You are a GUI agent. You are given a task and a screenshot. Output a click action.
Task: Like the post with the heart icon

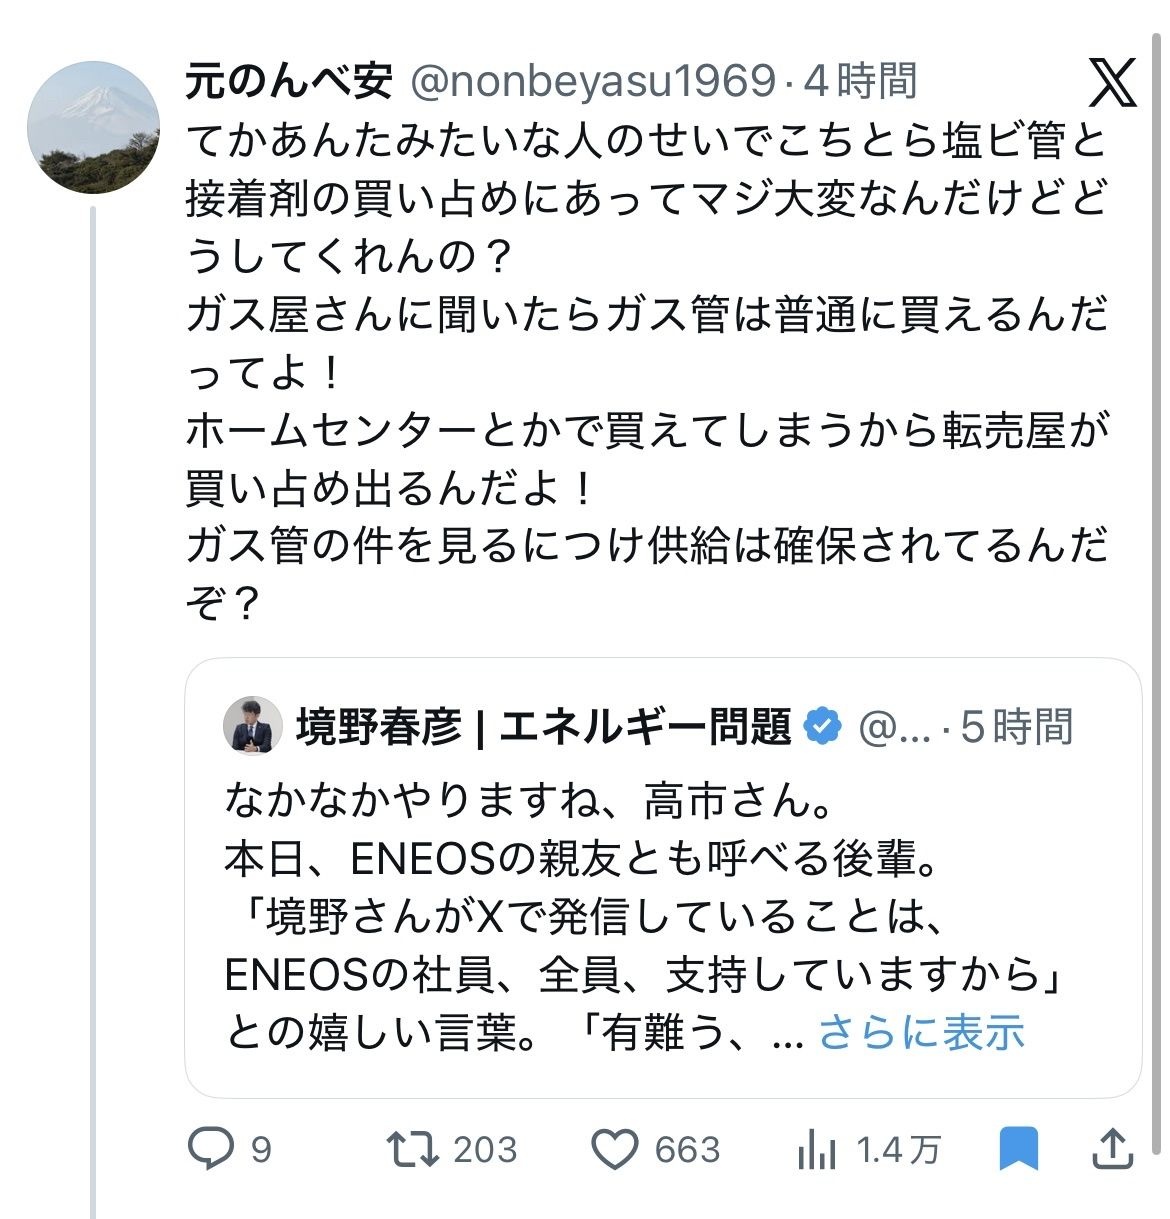(614, 1149)
